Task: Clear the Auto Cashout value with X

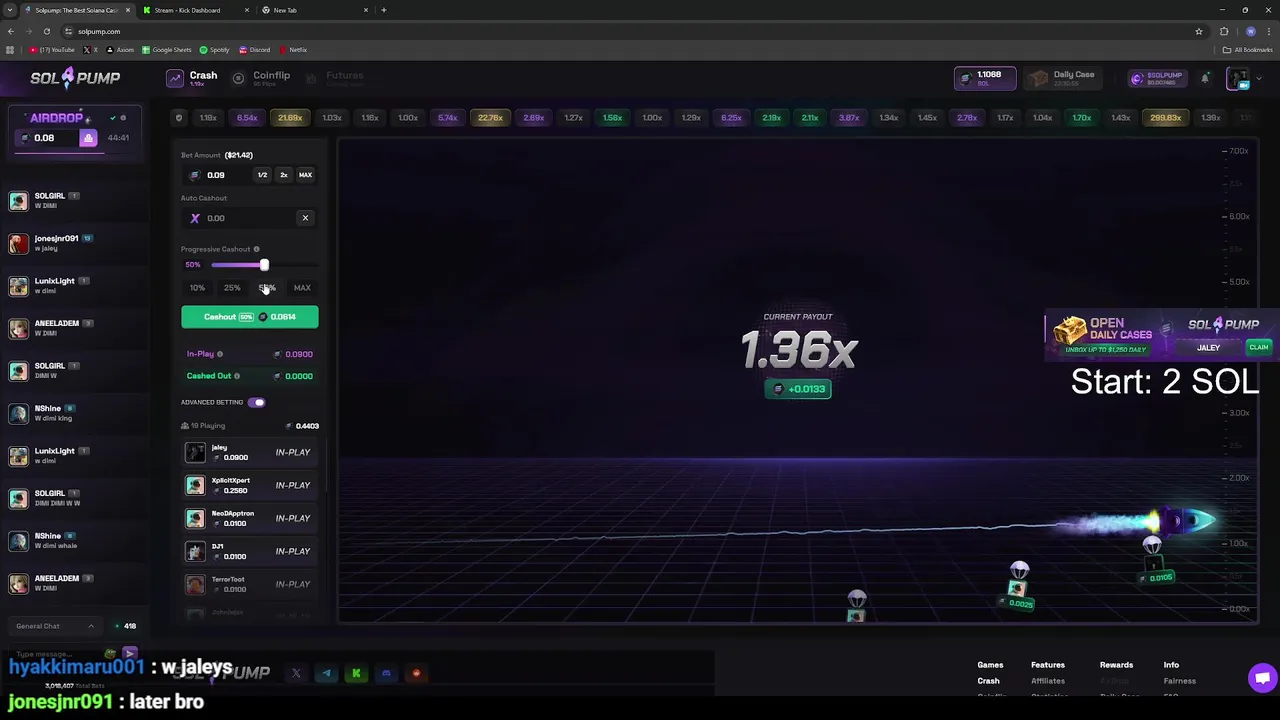Action: click(x=305, y=218)
